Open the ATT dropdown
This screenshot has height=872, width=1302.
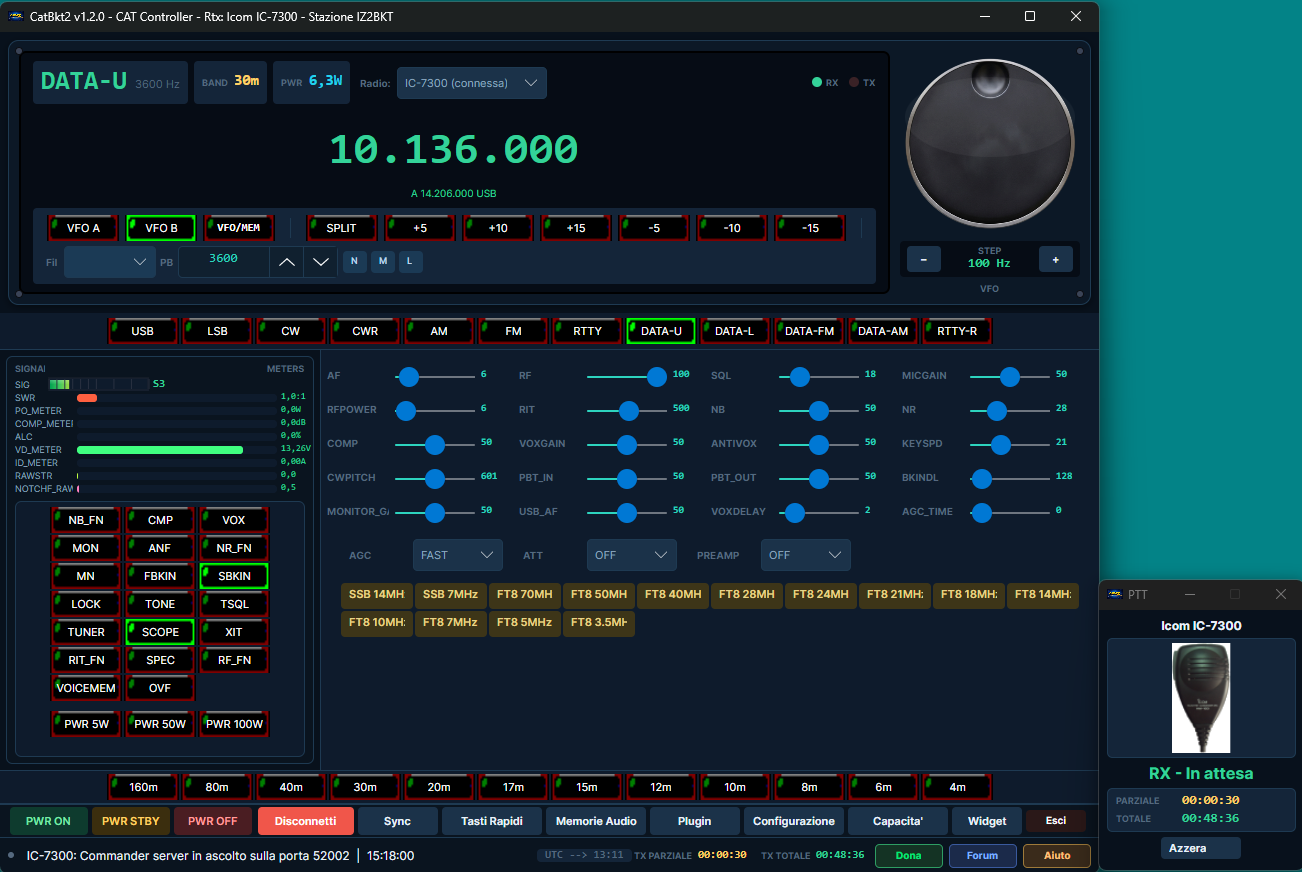click(x=631, y=555)
